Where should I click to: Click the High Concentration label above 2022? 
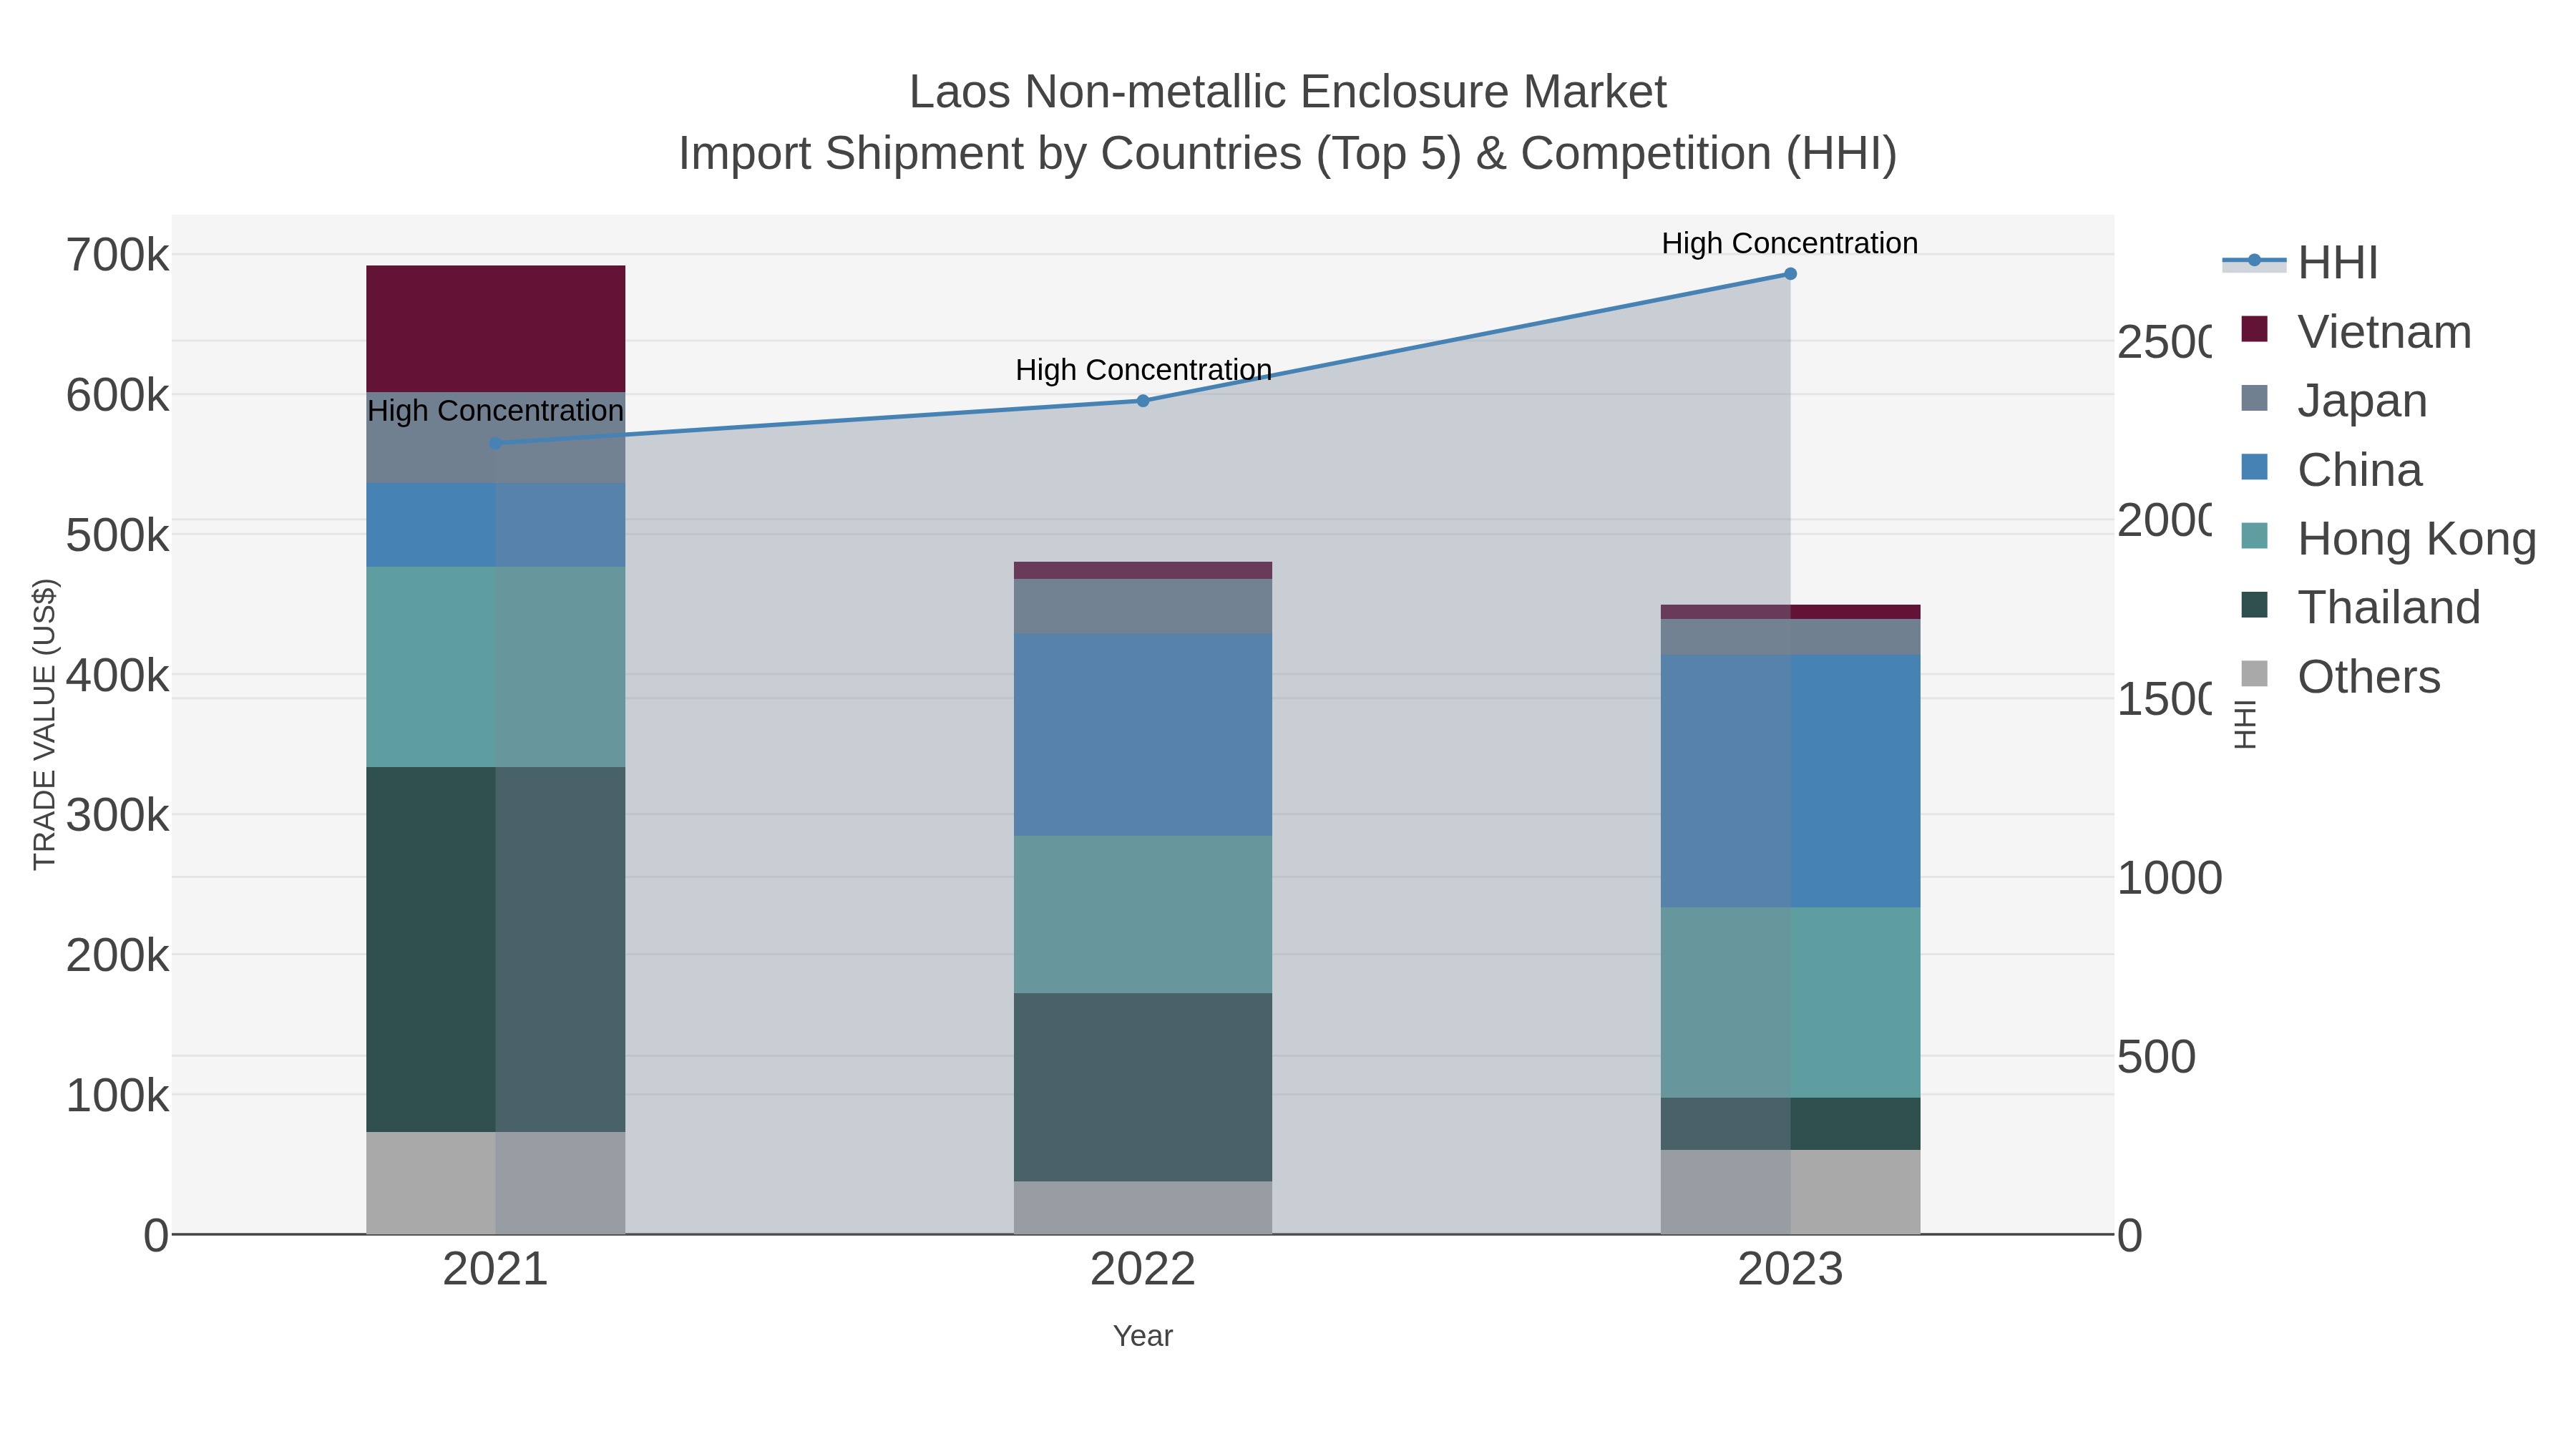[1143, 370]
